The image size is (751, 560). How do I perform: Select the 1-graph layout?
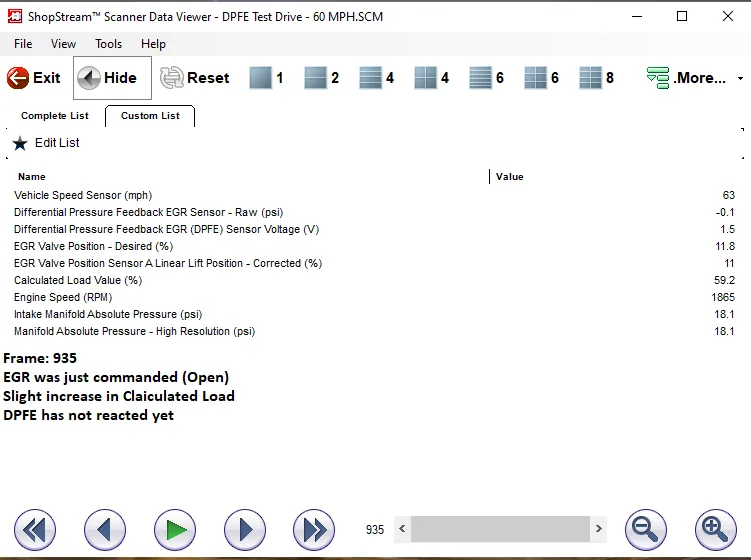coord(267,78)
